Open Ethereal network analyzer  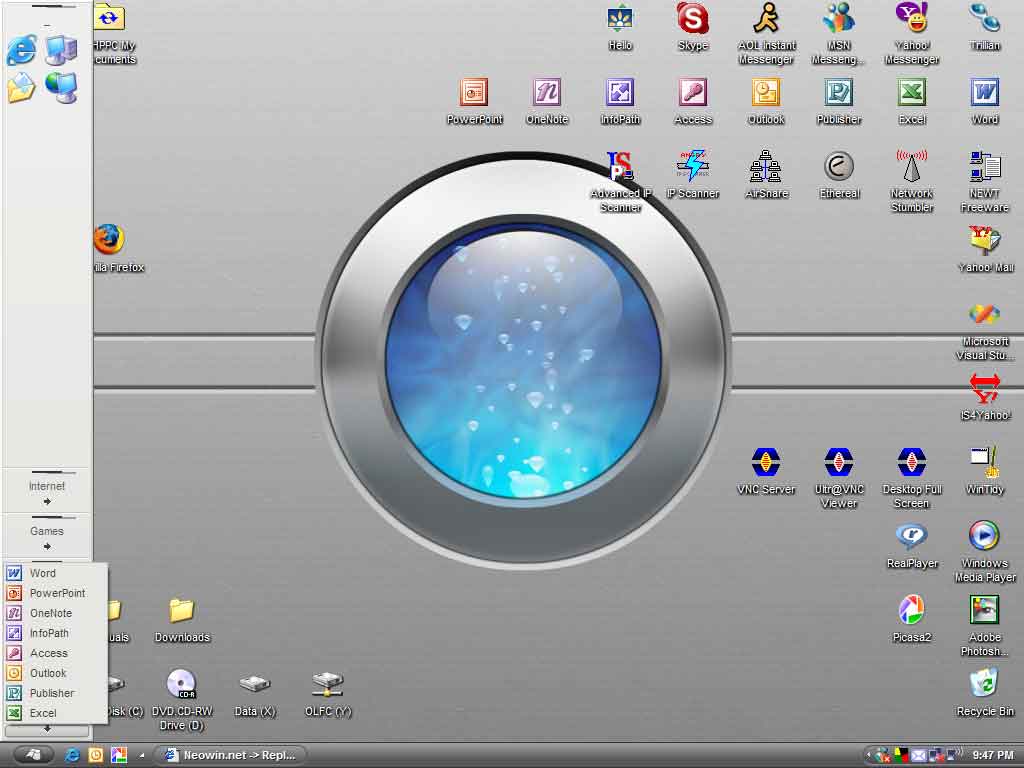coord(838,168)
